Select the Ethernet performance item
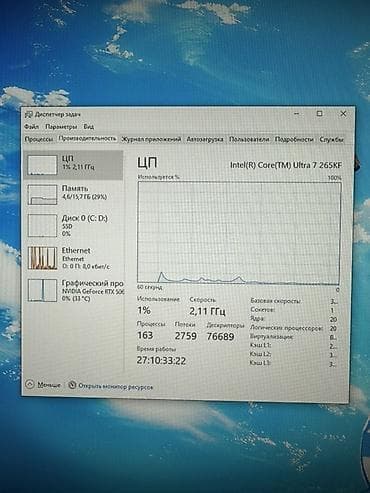The image size is (370, 493). (x=74, y=258)
